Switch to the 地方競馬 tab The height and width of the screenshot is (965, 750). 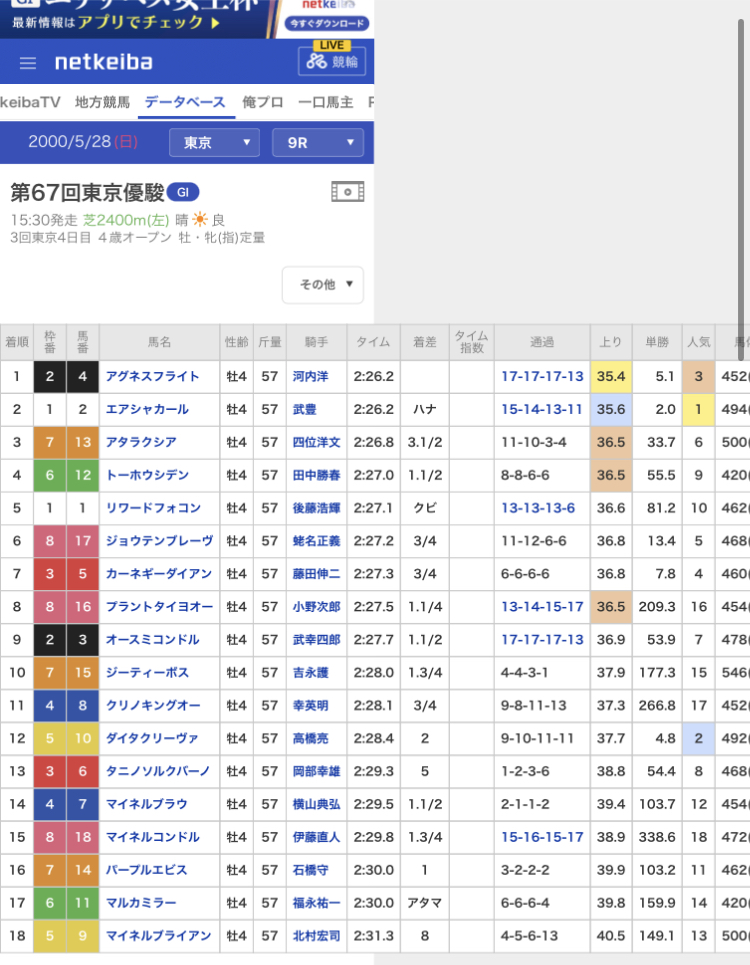coord(102,102)
